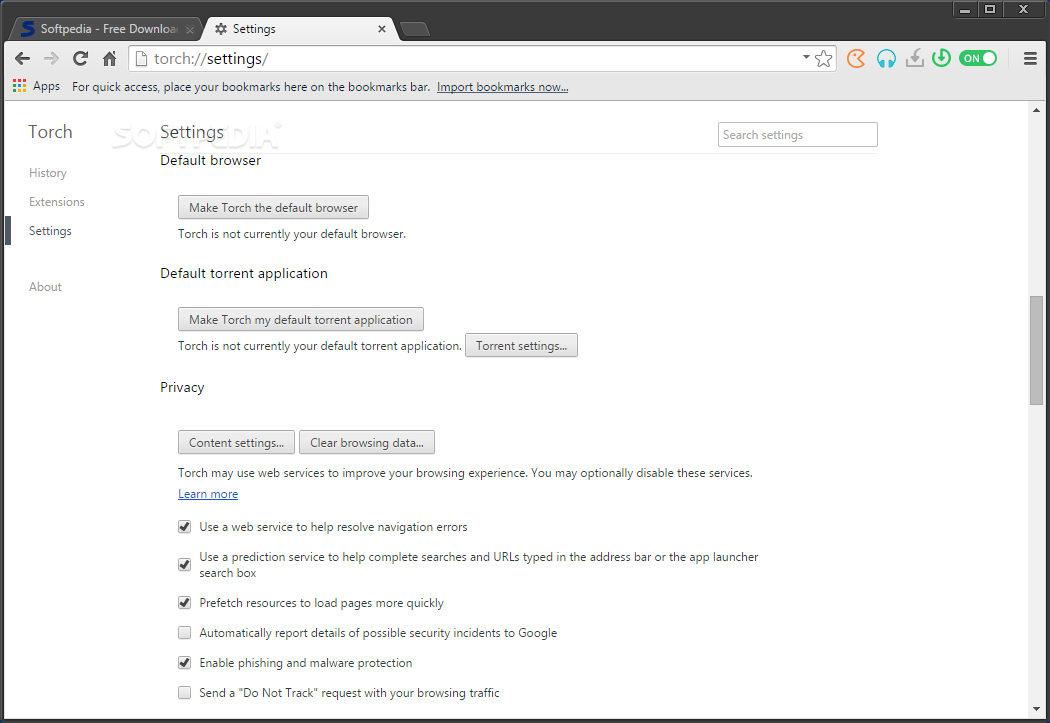Close the Settings tab
The image size is (1050, 723).
(x=382, y=29)
